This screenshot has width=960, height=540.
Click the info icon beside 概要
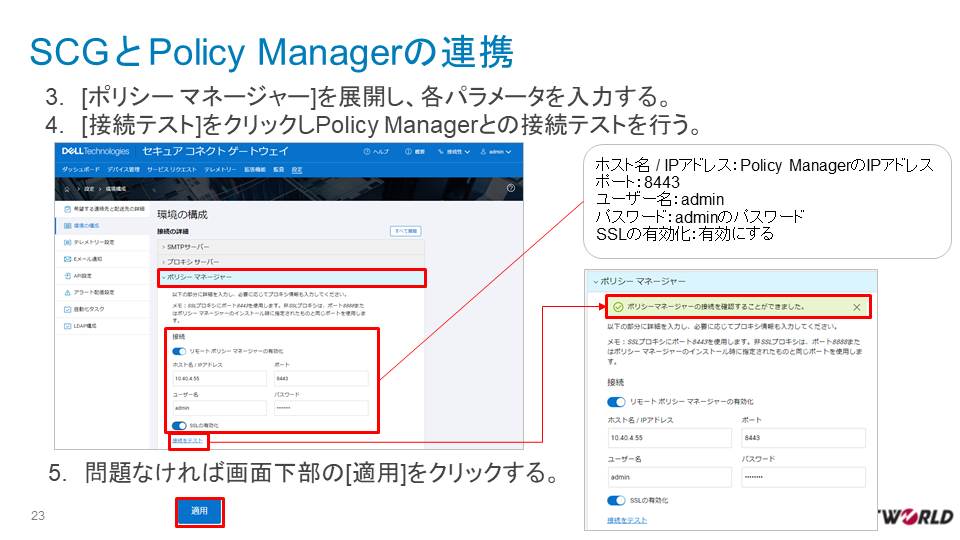click(x=408, y=151)
